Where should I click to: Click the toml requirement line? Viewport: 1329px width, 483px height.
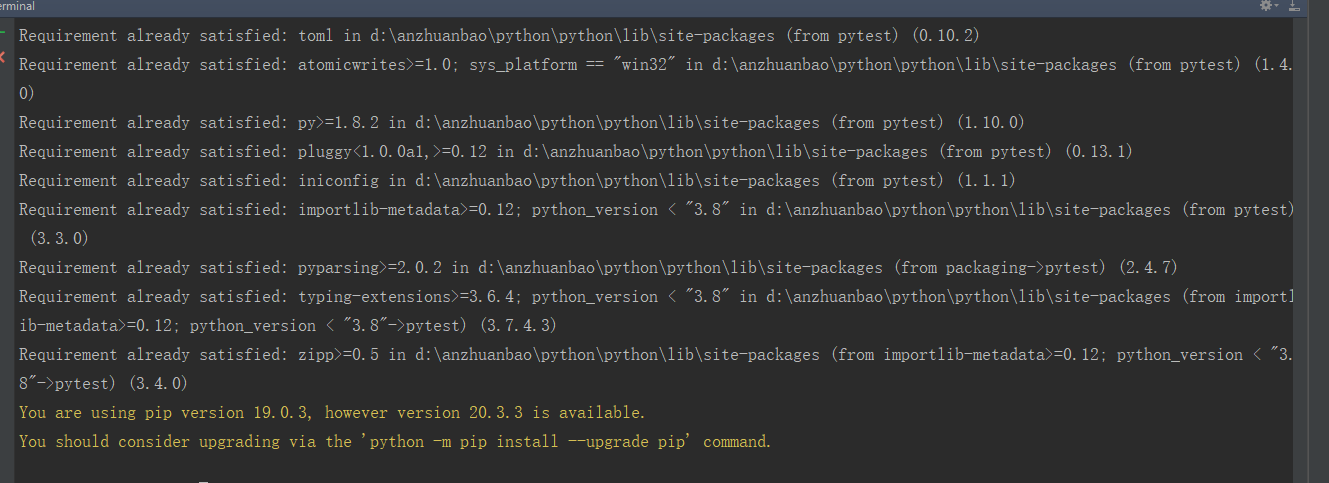pyautogui.click(x=499, y=35)
